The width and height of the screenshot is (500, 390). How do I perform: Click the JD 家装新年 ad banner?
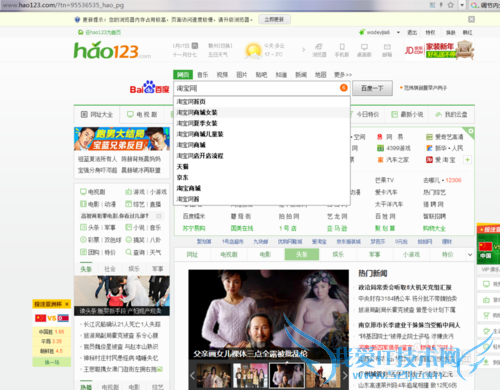[440, 50]
